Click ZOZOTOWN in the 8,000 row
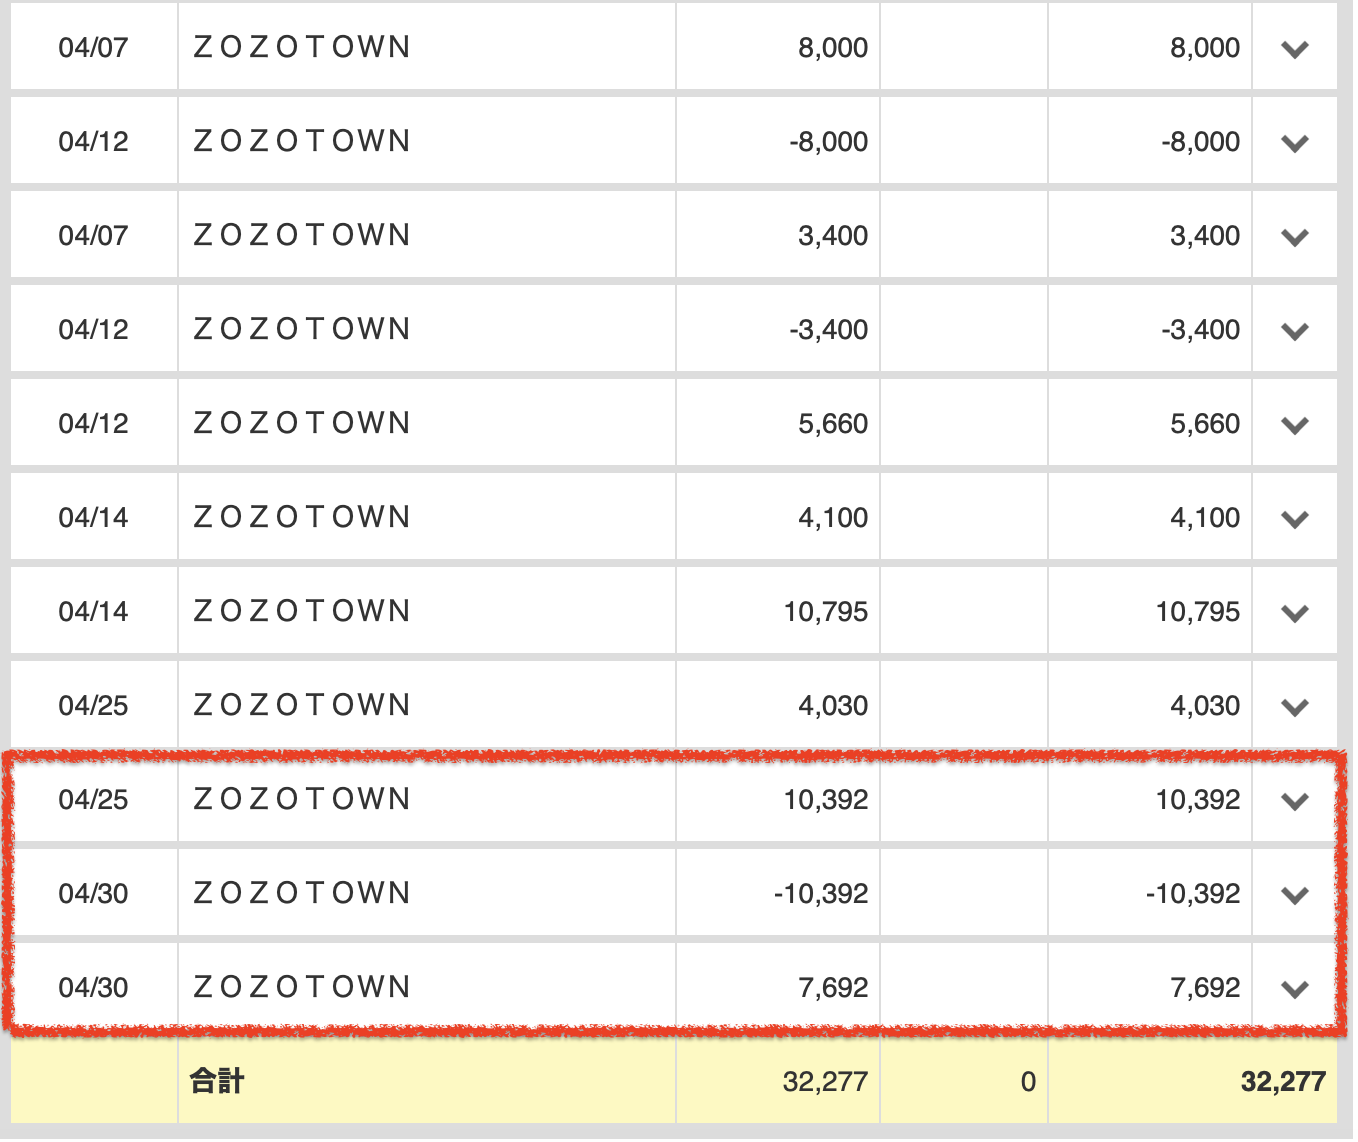Image resolution: width=1358 pixels, height=1142 pixels. pos(301,47)
